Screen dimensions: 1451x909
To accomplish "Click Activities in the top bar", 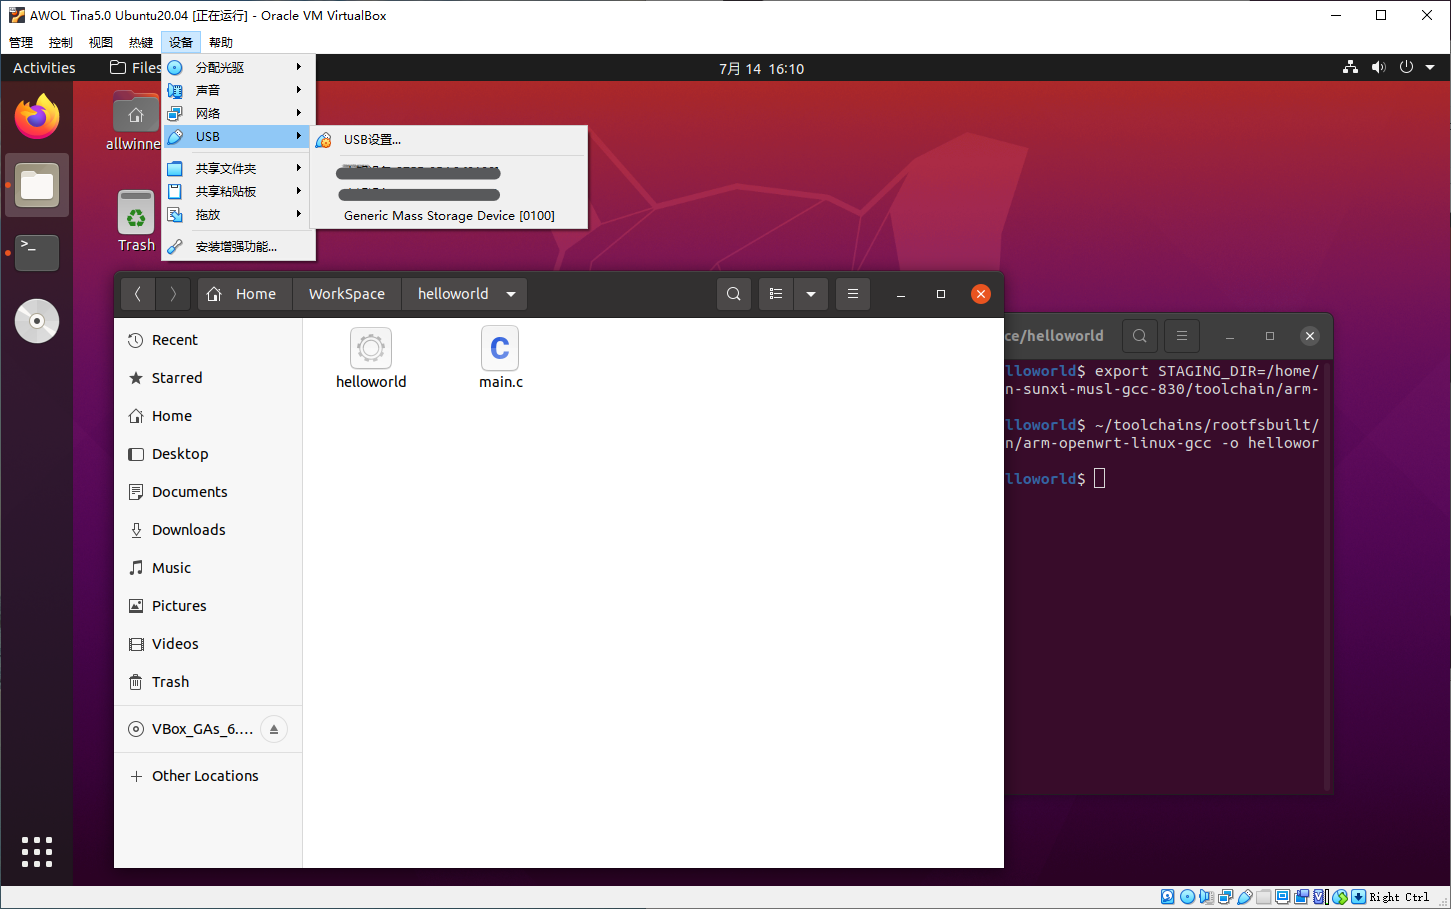I will 44,68.
